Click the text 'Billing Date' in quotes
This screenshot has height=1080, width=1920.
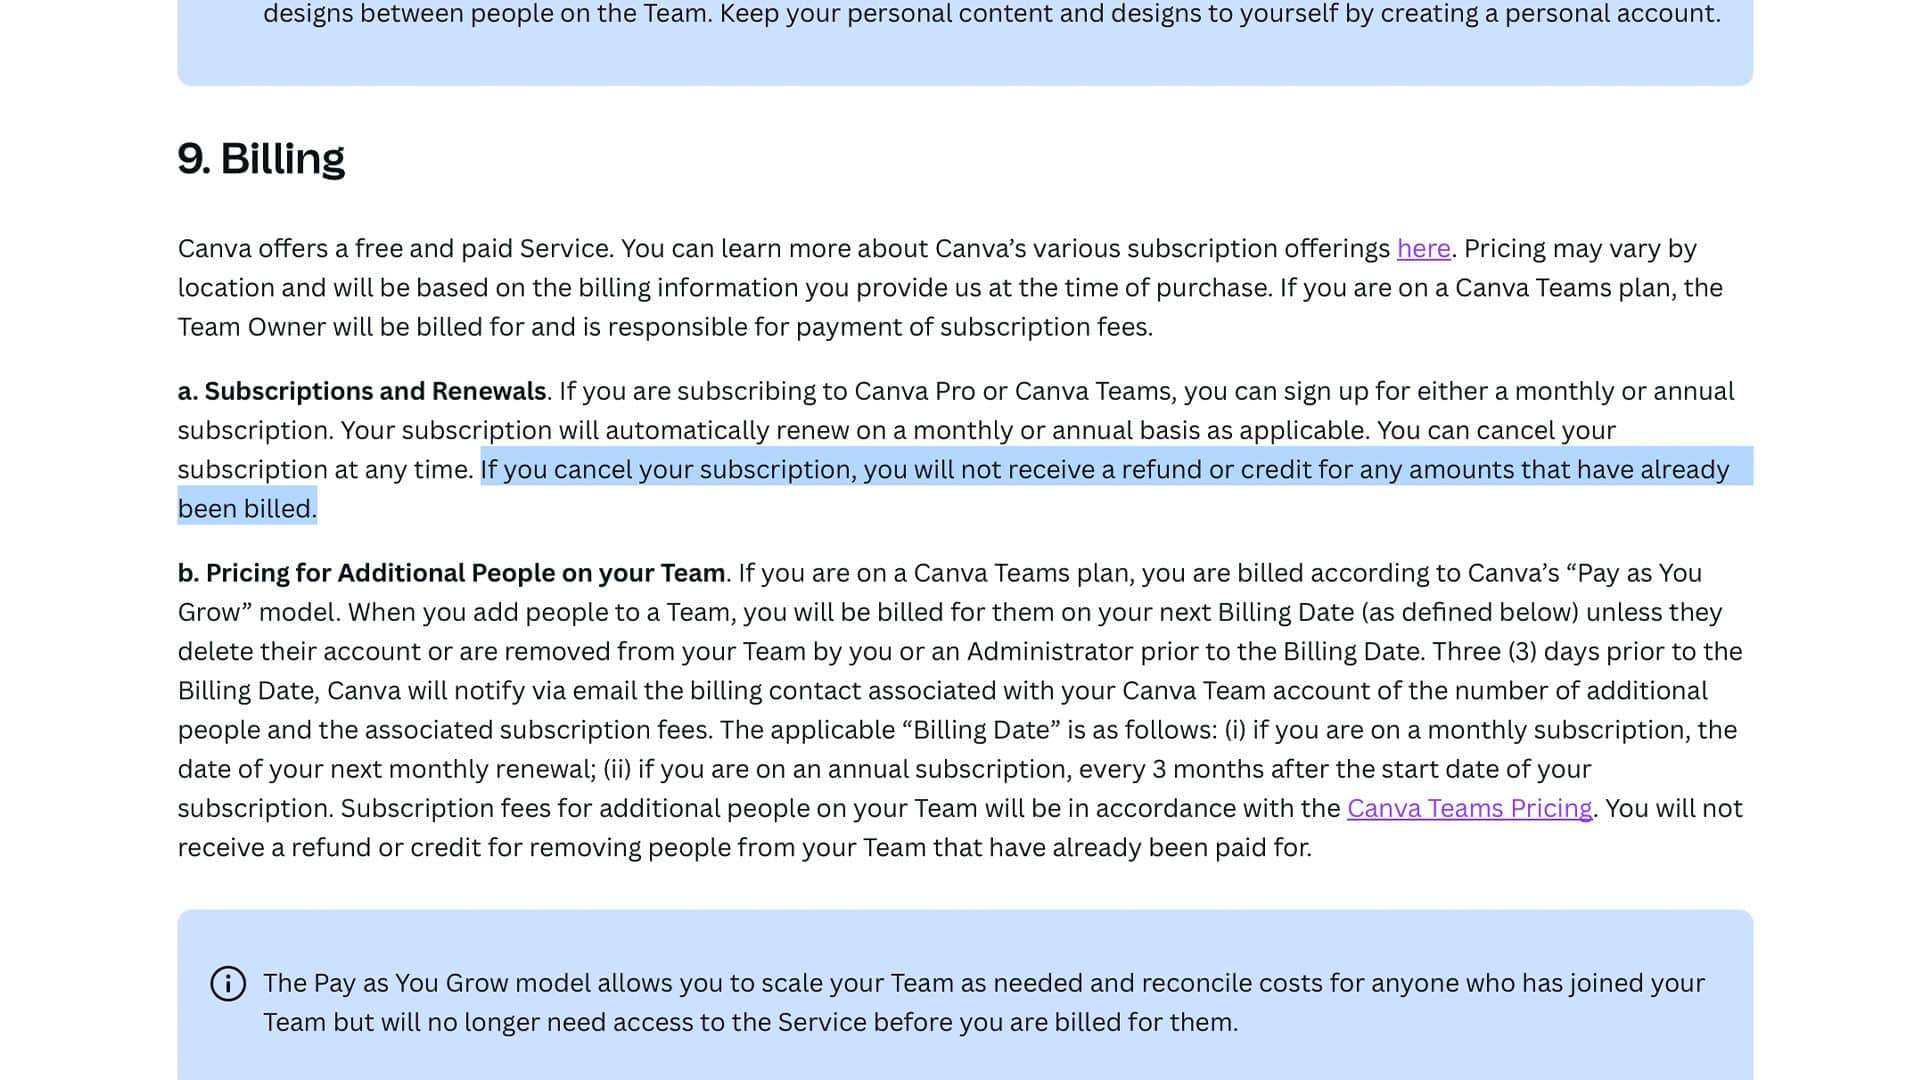(980, 731)
